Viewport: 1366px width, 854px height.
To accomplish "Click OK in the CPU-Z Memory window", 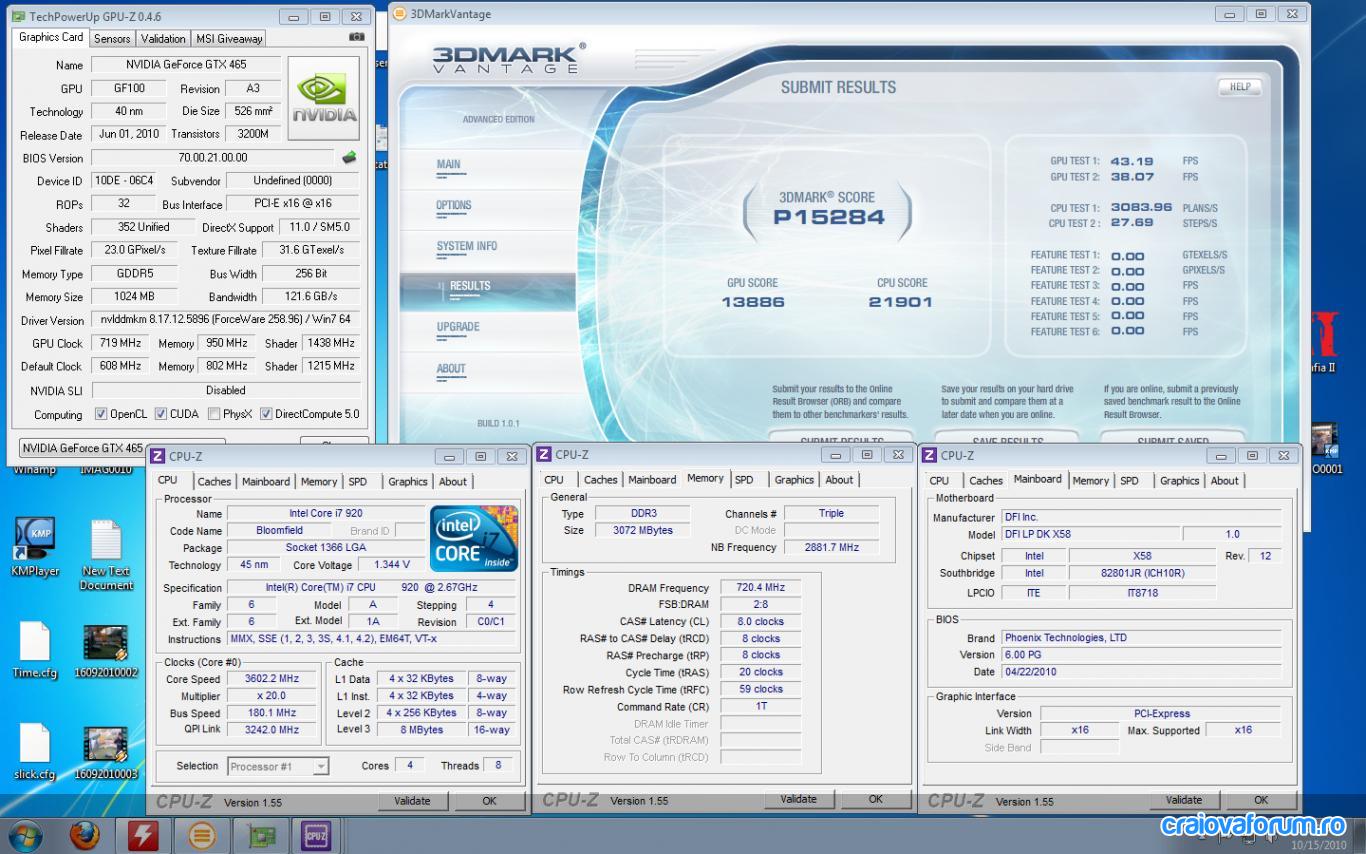I will click(x=875, y=799).
